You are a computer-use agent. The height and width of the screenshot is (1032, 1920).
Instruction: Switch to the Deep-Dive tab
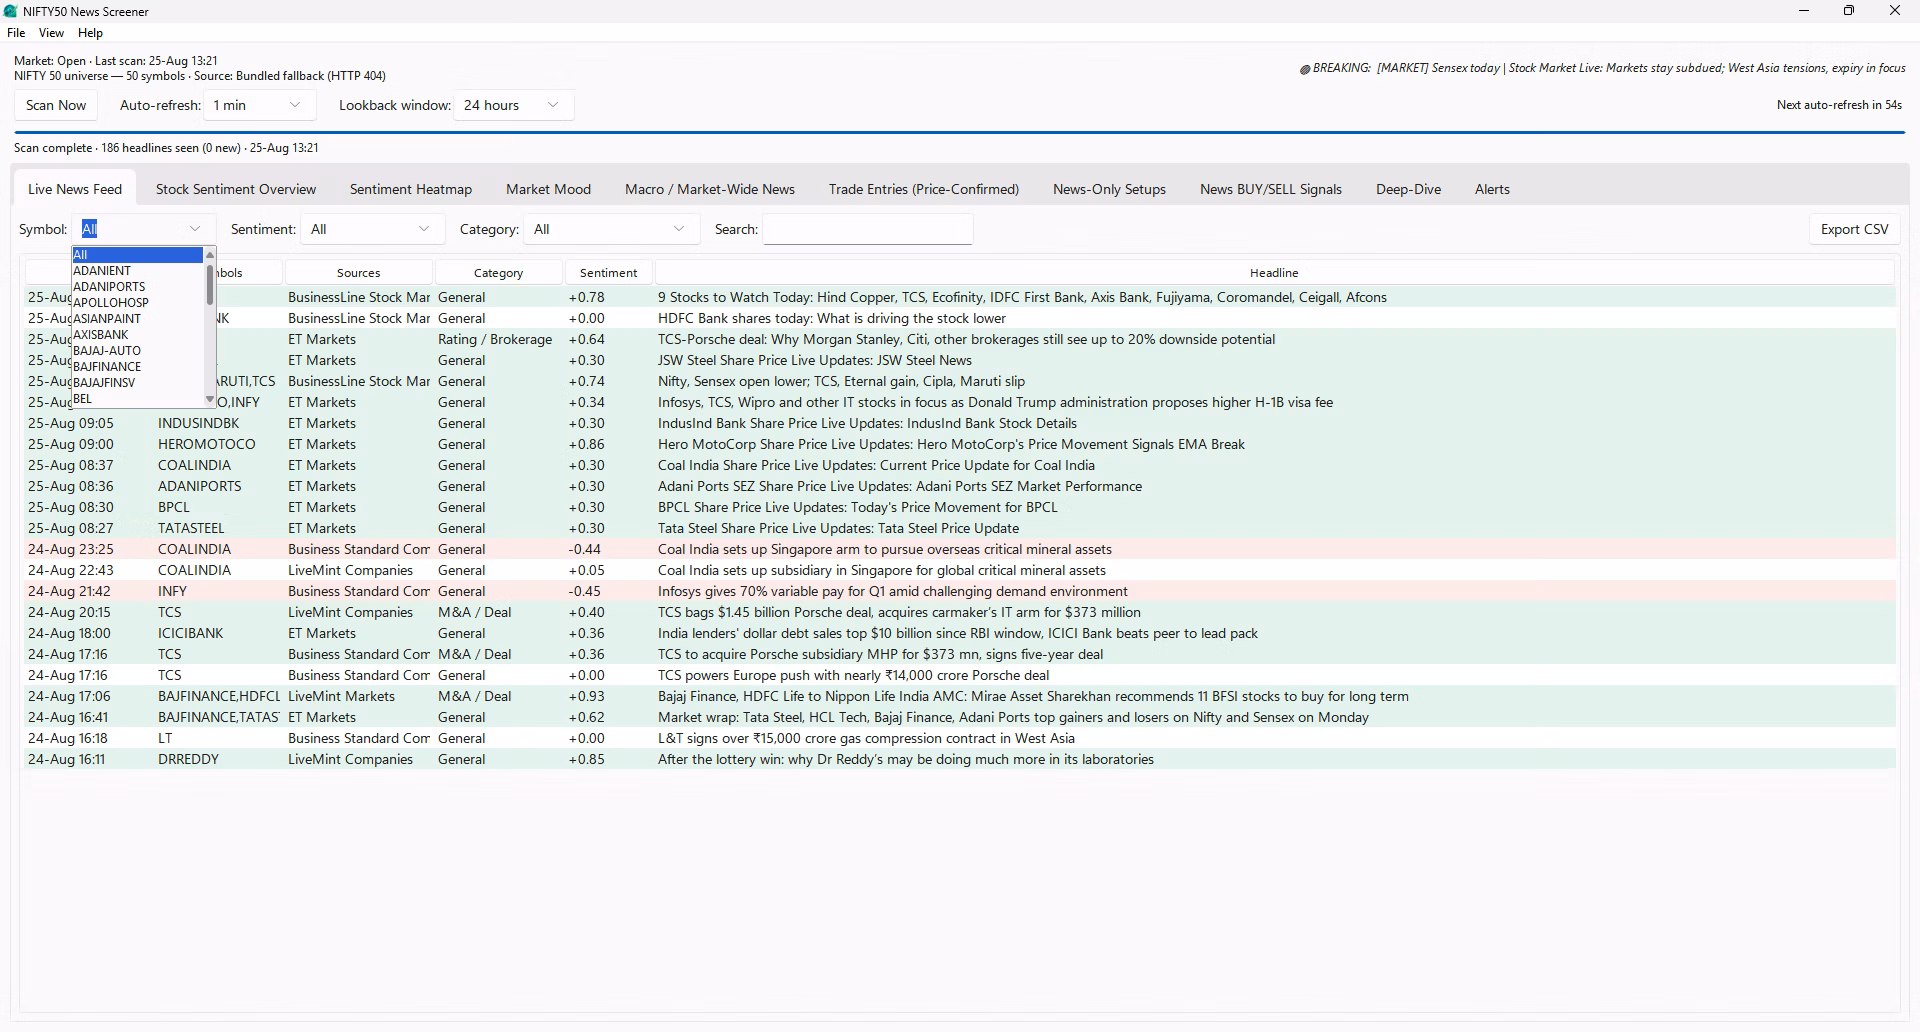pyautogui.click(x=1408, y=189)
